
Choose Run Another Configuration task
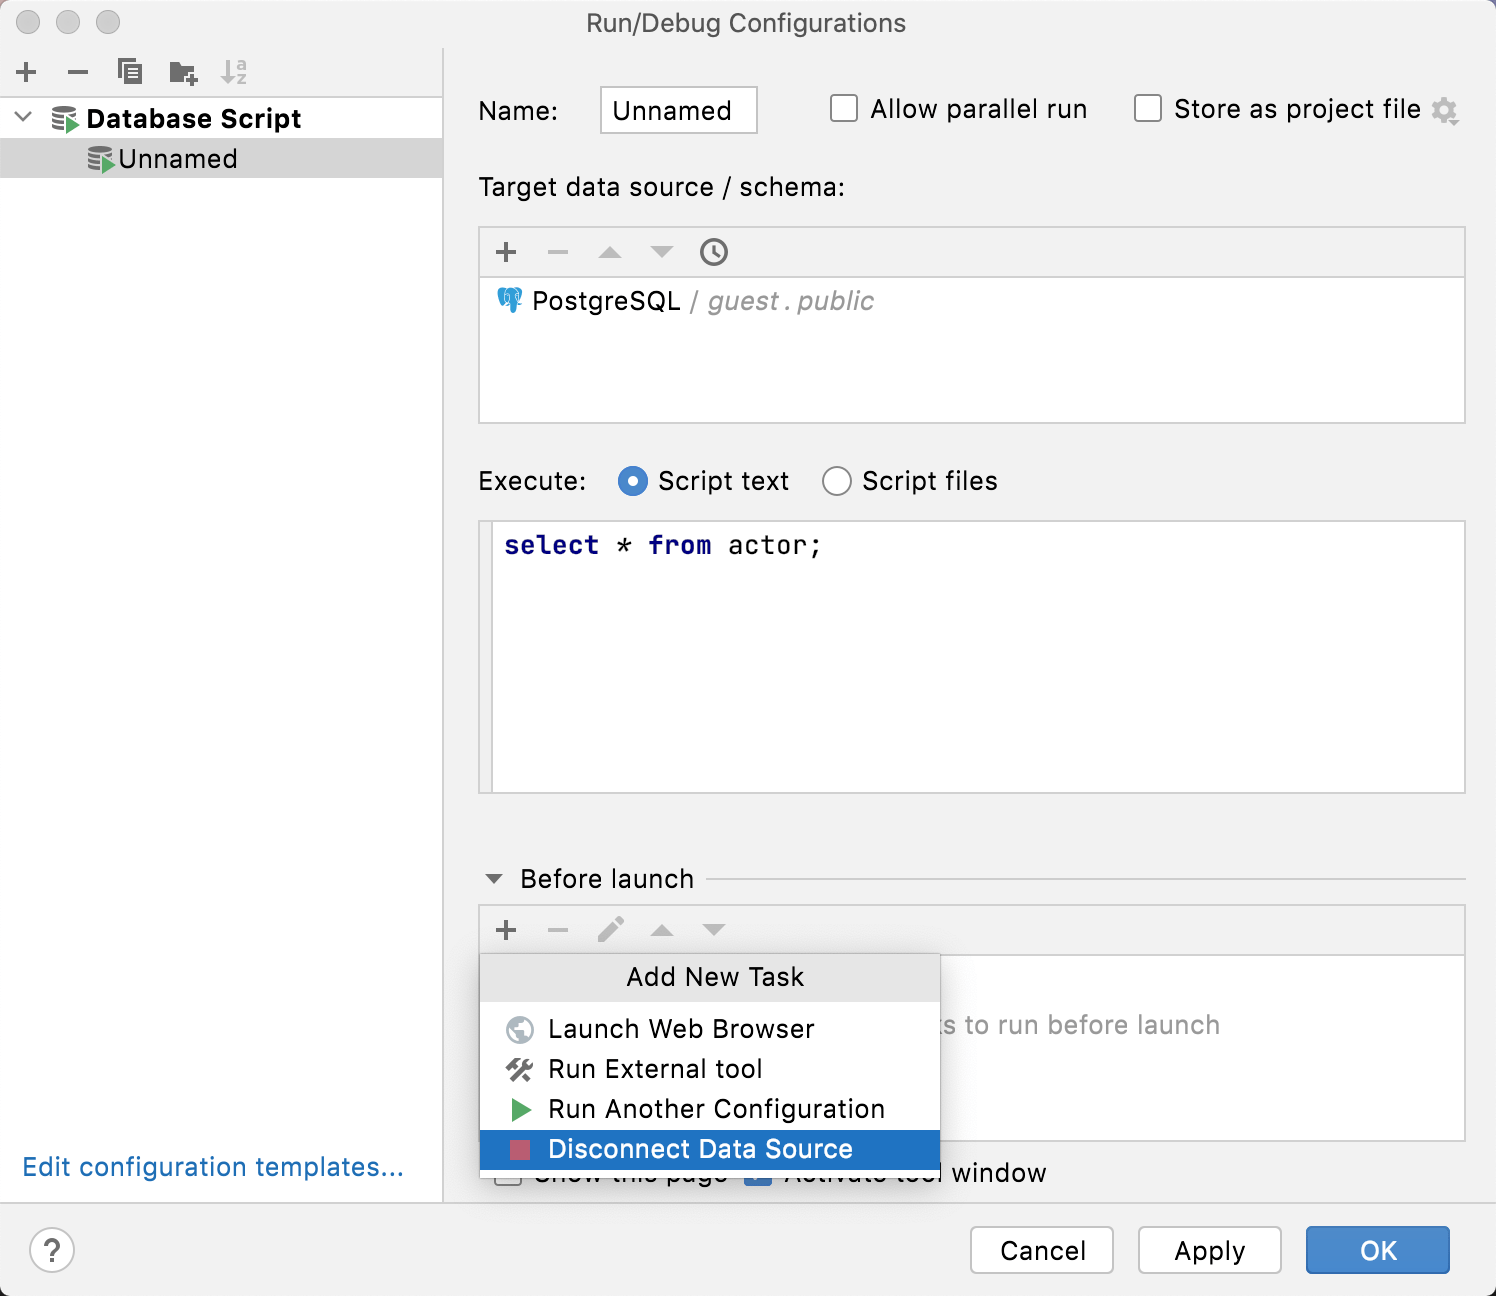point(710,1109)
